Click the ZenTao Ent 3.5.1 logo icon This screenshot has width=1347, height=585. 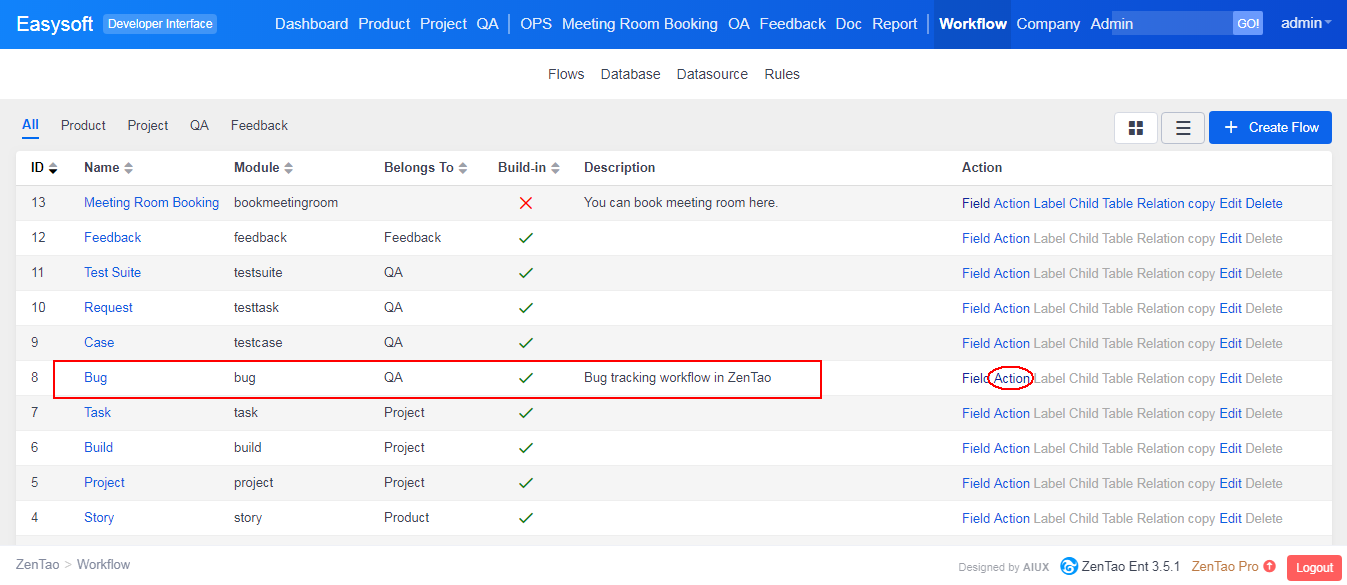(1069, 566)
